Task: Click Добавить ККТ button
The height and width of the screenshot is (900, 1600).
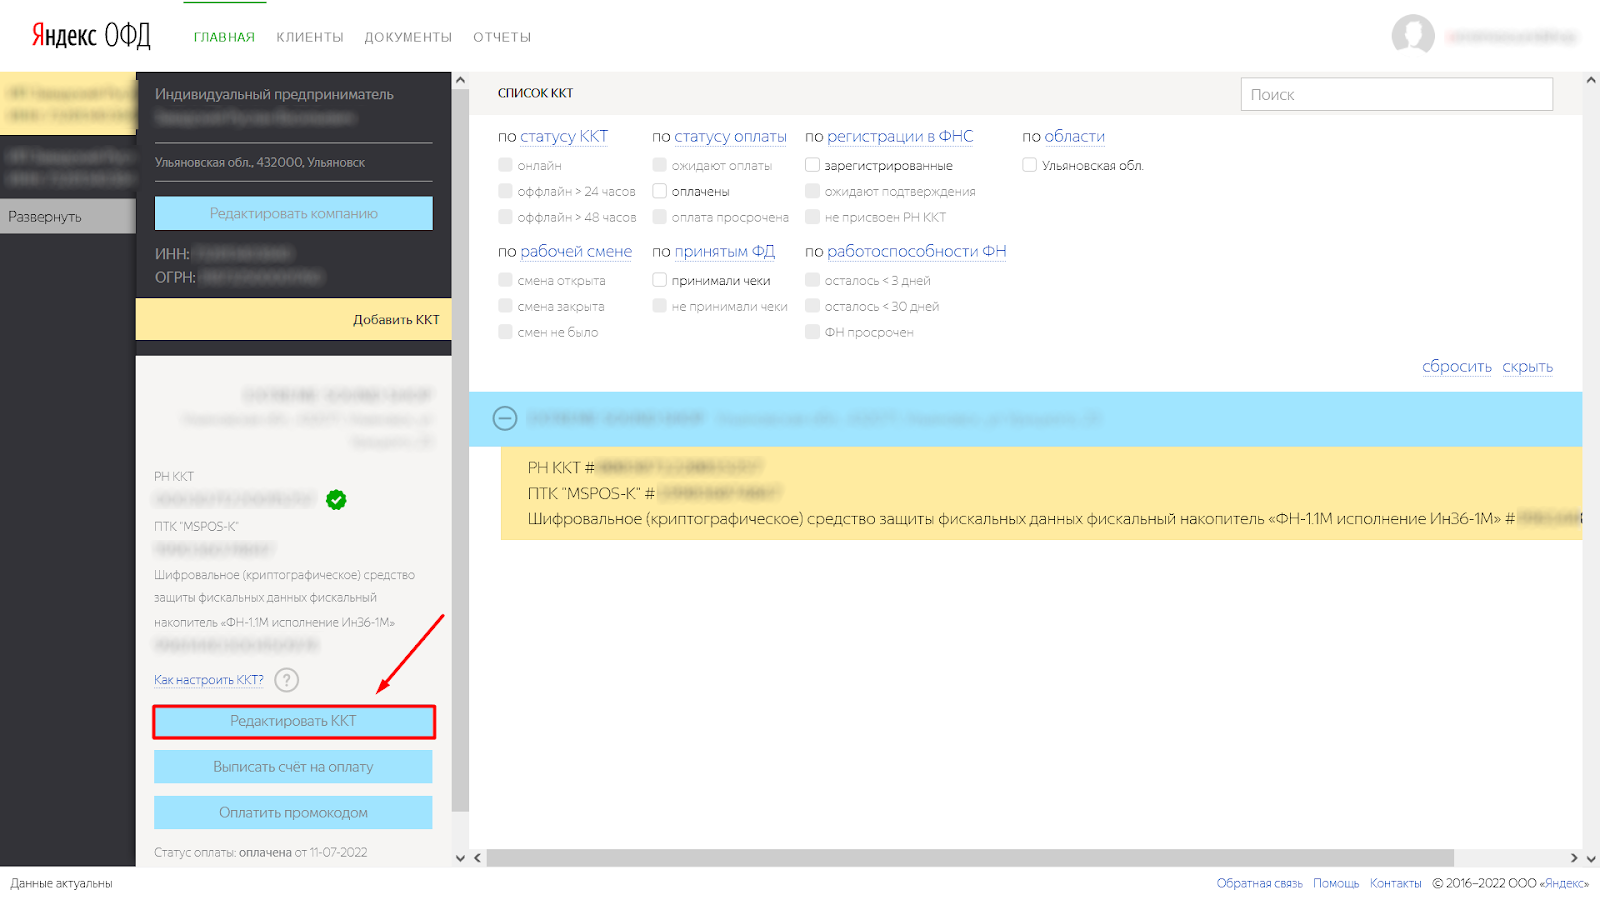Action: [x=294, y=320]
